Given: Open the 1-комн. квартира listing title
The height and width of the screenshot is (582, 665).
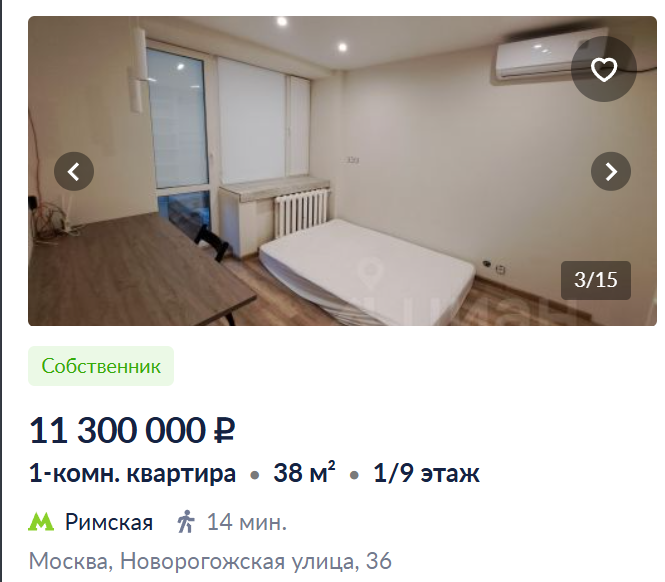Looking at the screenshot, I should click(x=132, y=473).
